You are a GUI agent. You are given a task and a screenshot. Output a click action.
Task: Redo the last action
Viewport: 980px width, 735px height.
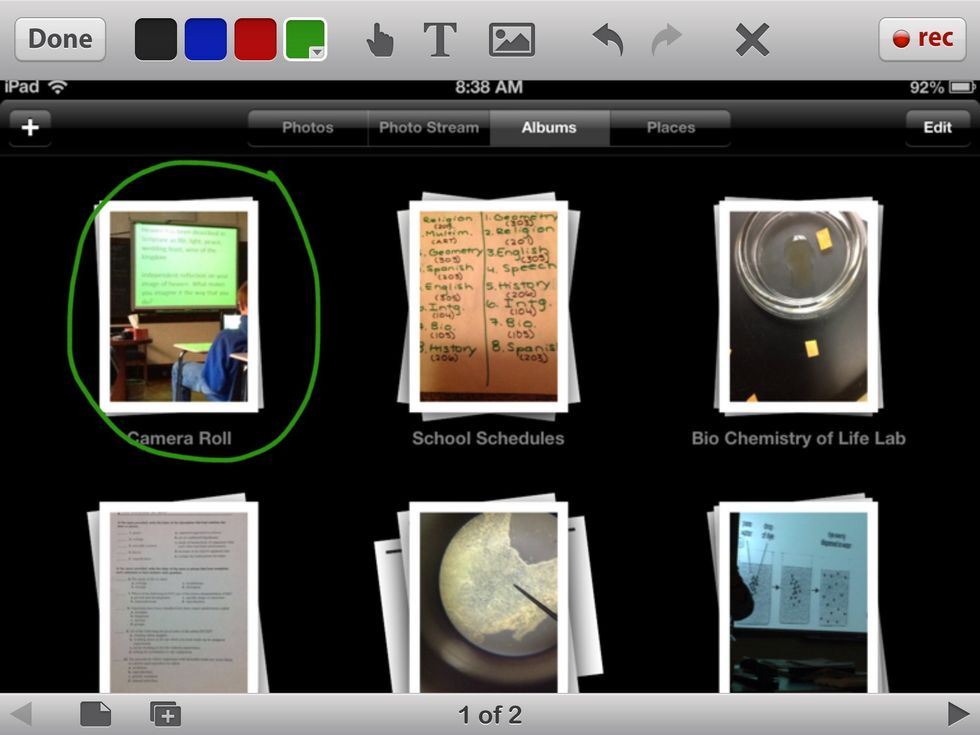pyautogui.click(x=666, y=40)
